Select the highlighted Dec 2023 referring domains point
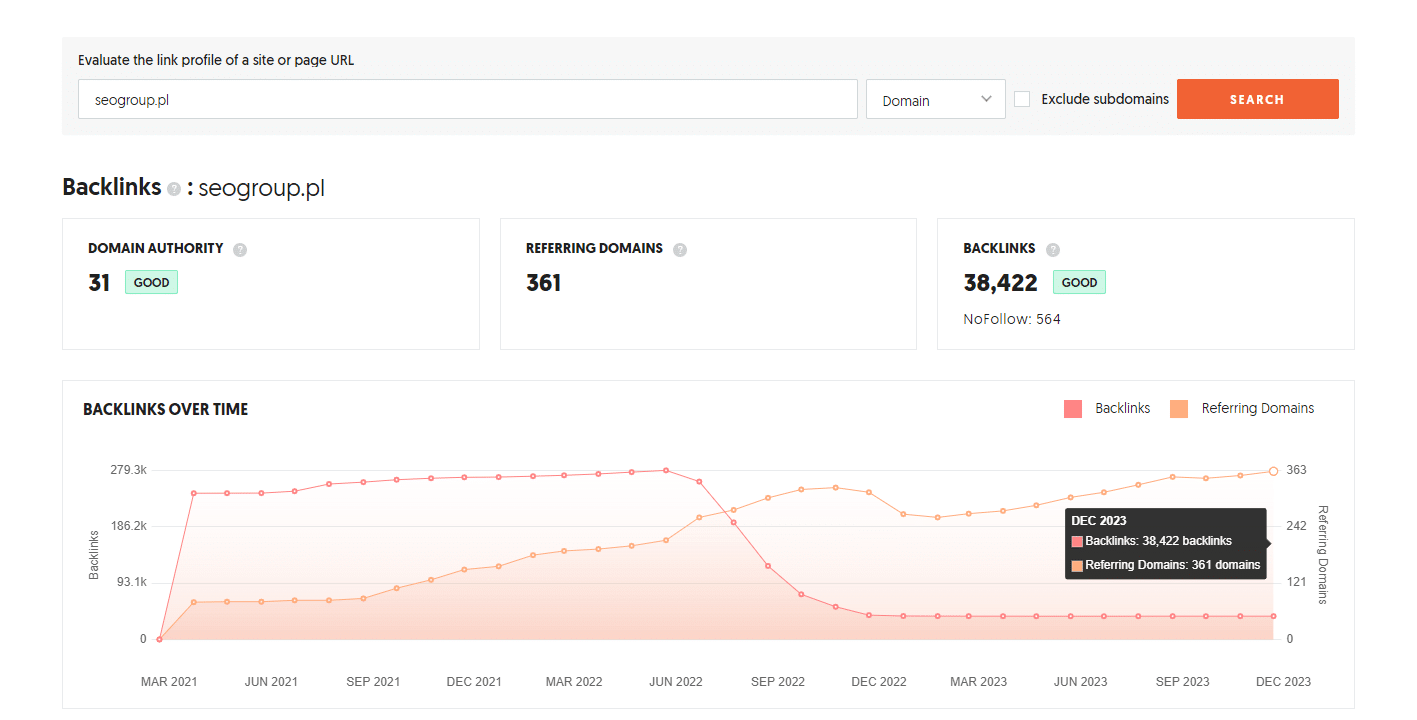 click(1273, 471)
